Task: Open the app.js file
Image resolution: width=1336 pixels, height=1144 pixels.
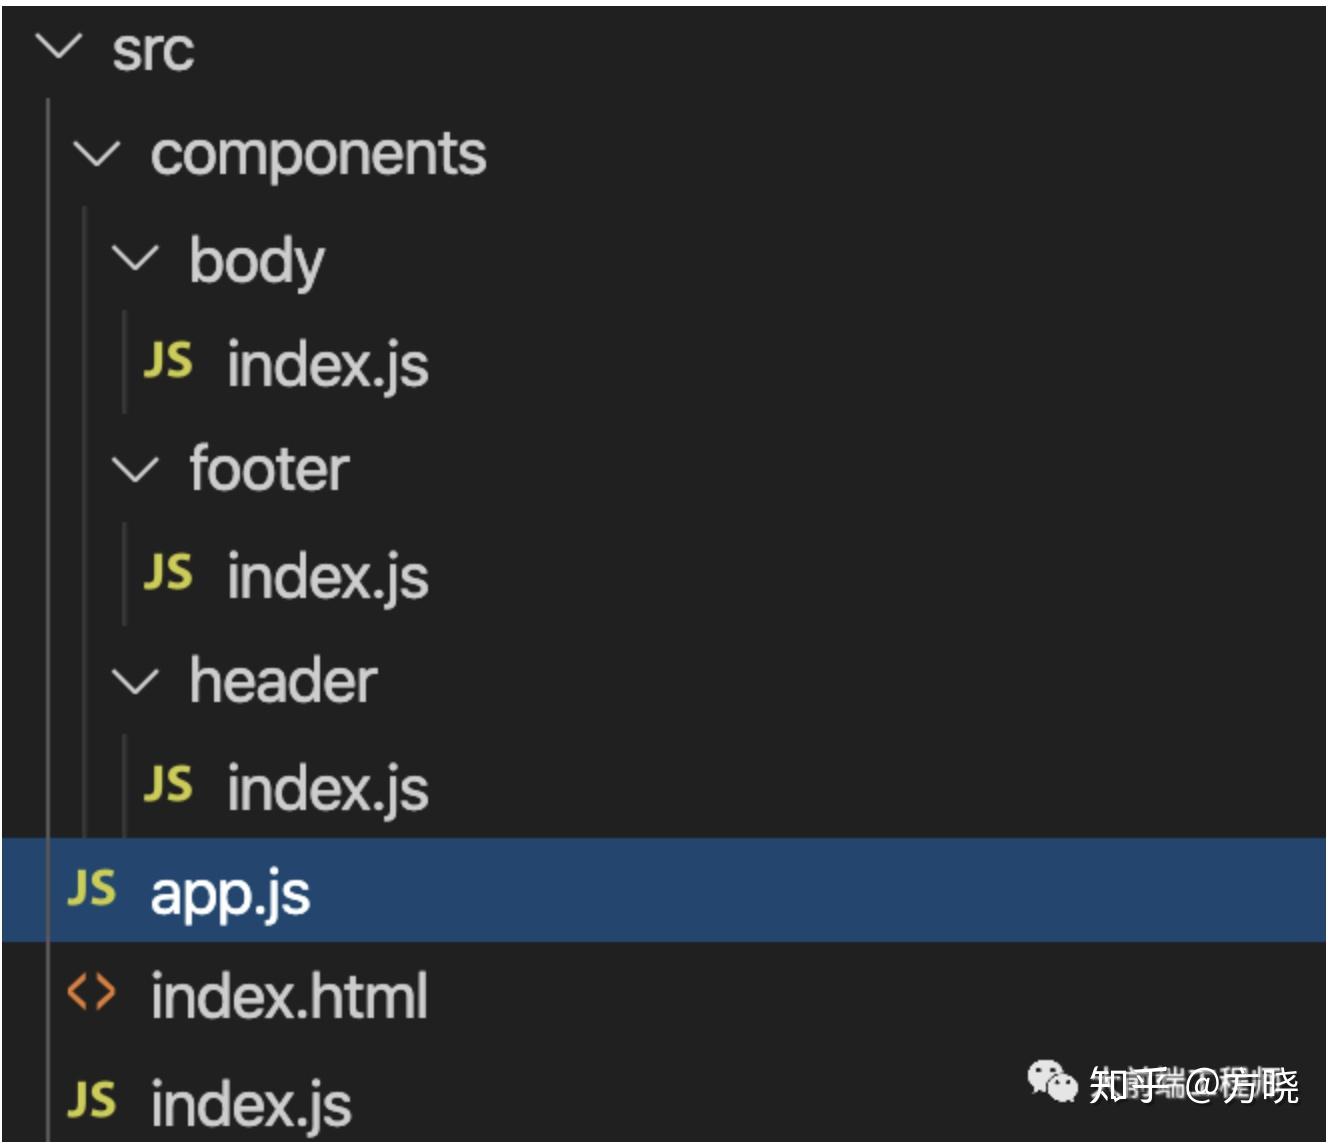Action: 230,892
